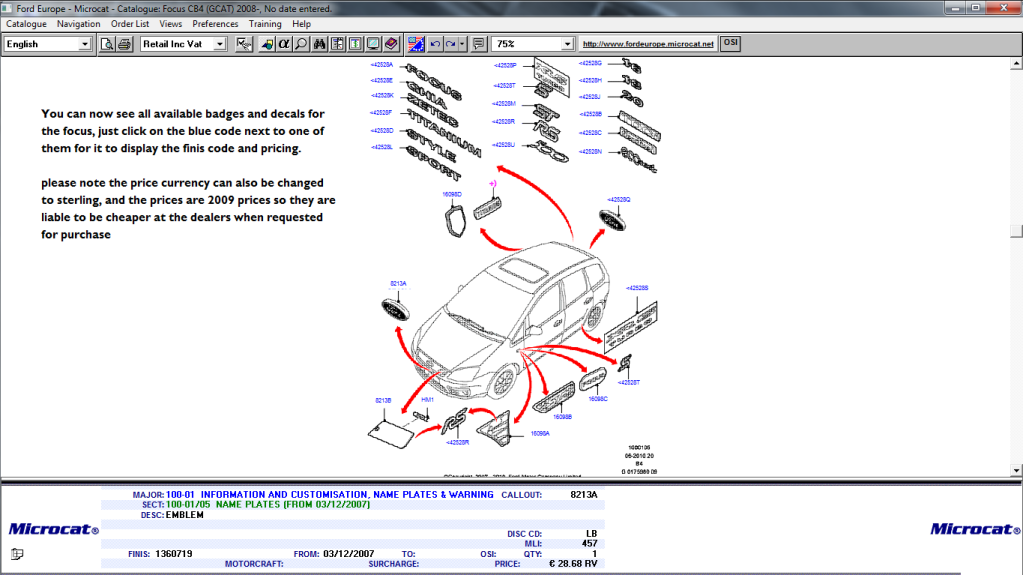Click callout code 42528G for 1.6 badge
The image size is (1023, 575).
(x=590, y=64)
